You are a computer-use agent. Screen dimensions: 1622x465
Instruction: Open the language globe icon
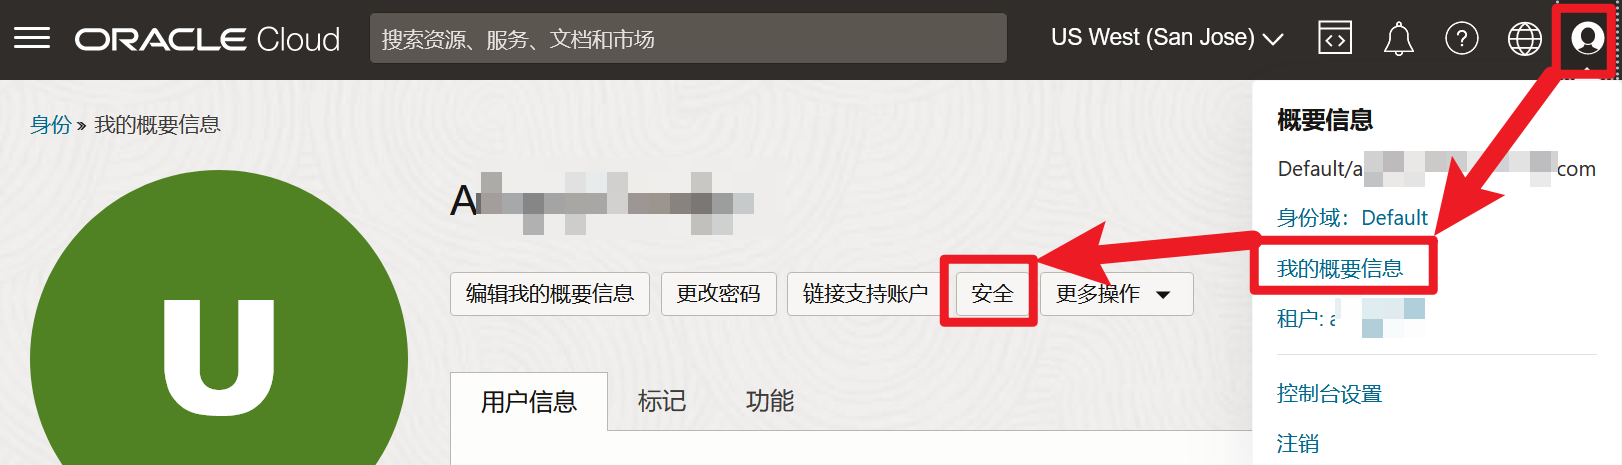coord(1525,38)
